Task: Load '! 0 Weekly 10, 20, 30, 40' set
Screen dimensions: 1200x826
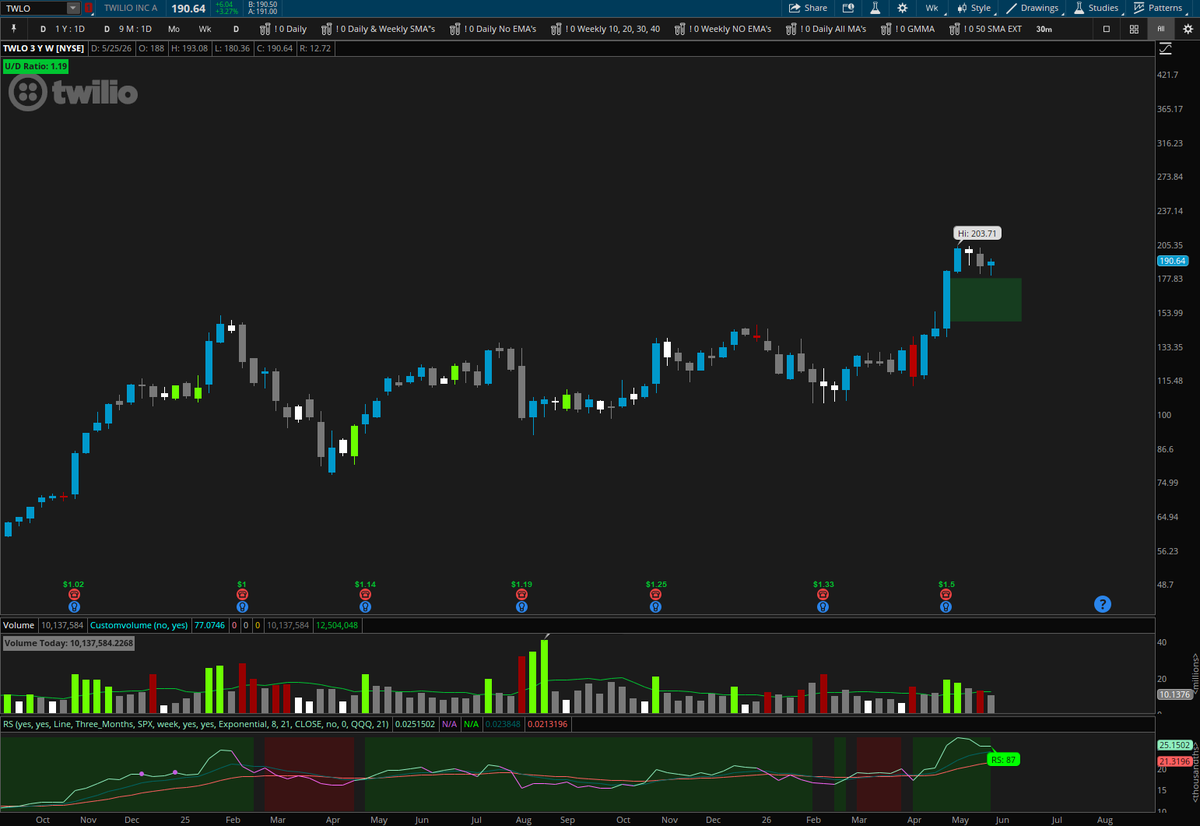Action: tap(606, 29)
